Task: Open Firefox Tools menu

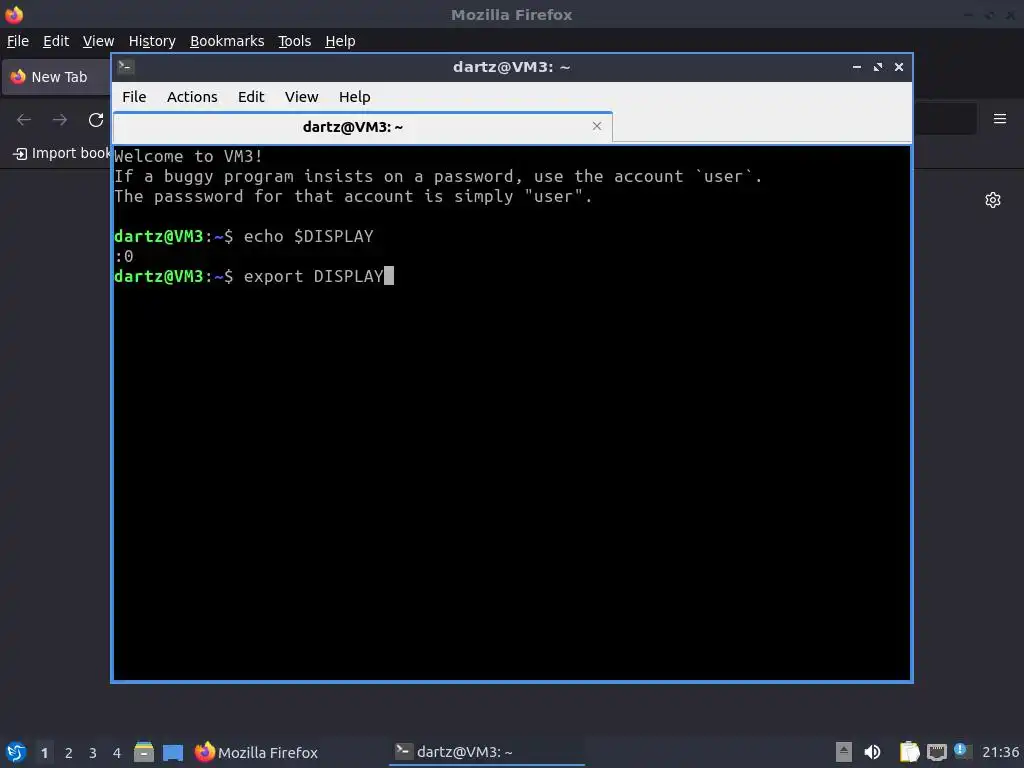Action: [294, 41]
